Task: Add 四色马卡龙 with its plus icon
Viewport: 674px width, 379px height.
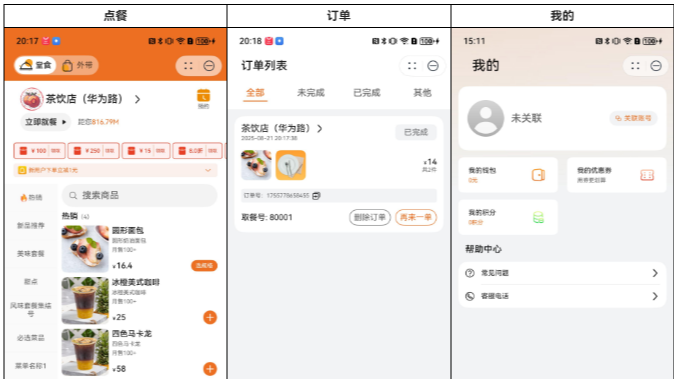Action: 210,369
